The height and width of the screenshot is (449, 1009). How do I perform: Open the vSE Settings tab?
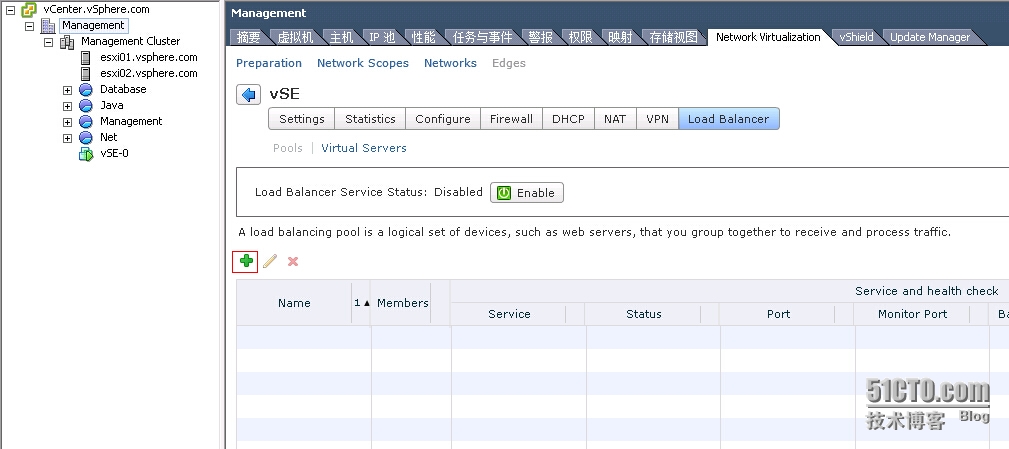[x=302, y=119]
